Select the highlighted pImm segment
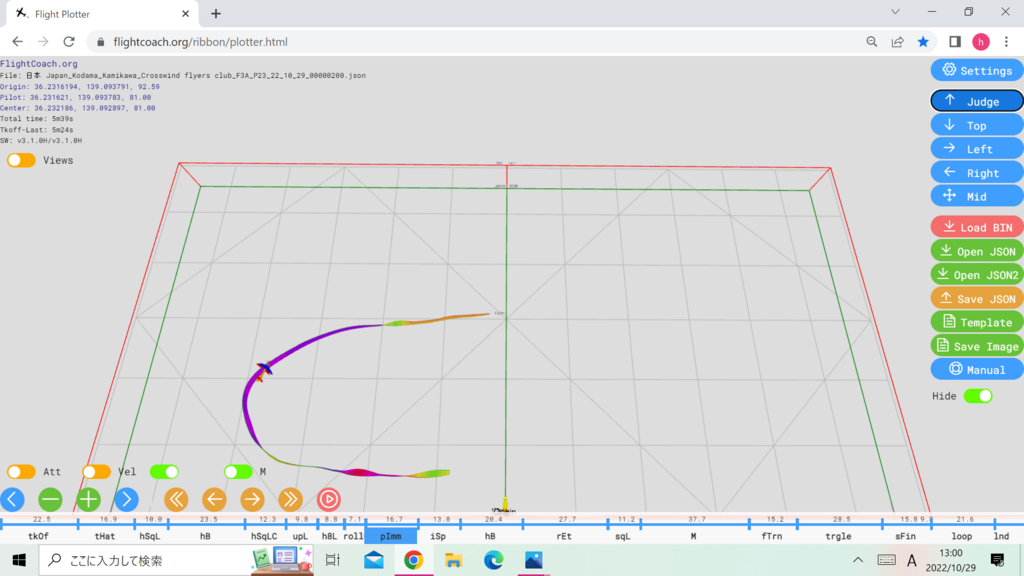1024x576 pixels. click(391, 536)
